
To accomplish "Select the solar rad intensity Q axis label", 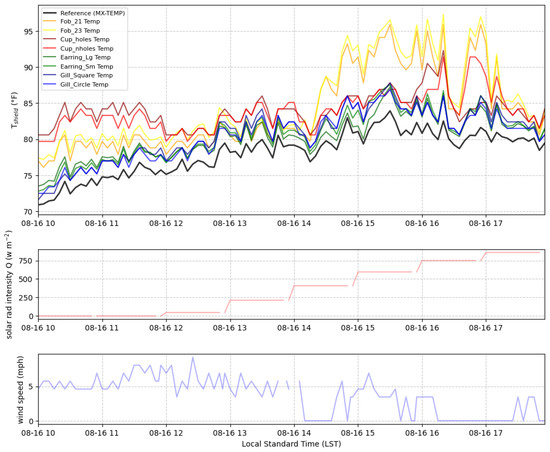I will 9,284.
